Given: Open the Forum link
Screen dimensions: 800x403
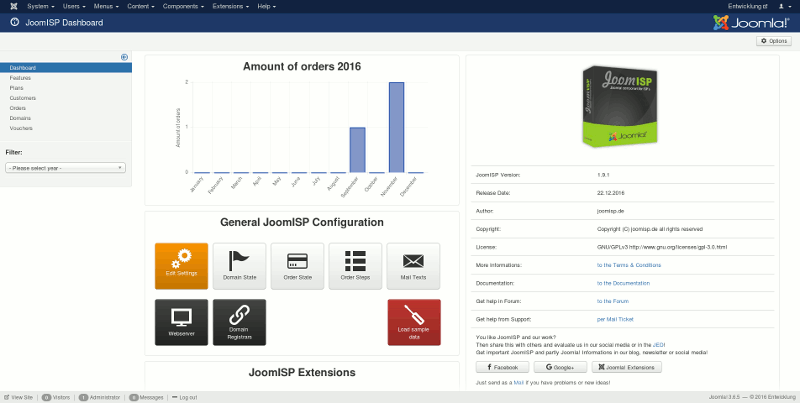Looking at the screenshot, I should (x=613, y=301).
